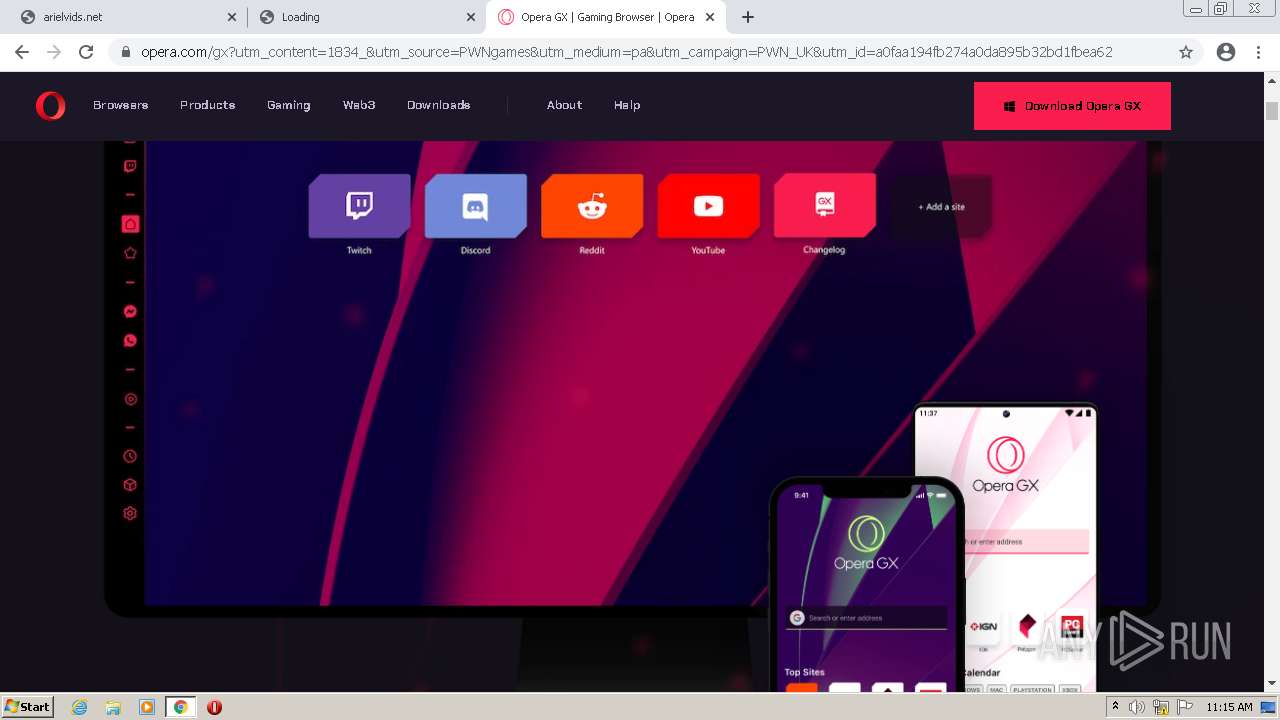1280x720 pixels.
Task: Close the Opera GX tab
Action: pos(710,17)
